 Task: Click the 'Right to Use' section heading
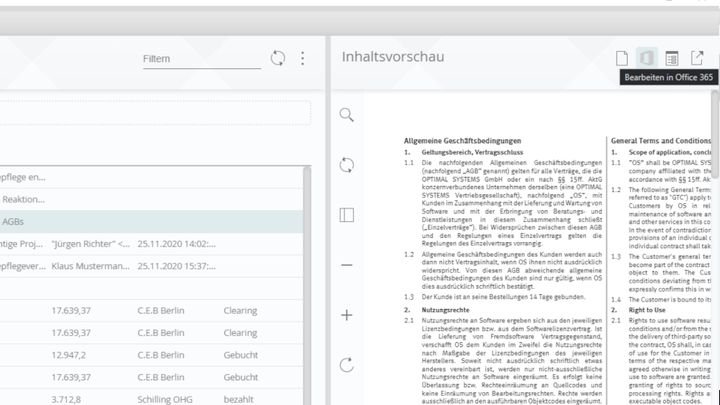click(x=647, y=310)
